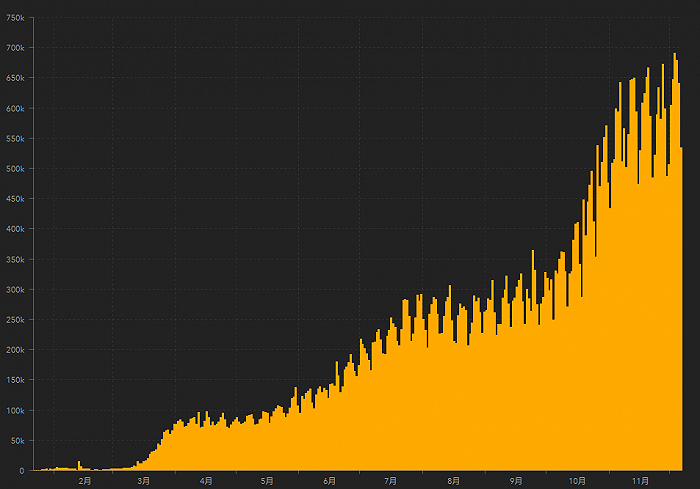Click the 500k y-axis label
This screenshot has width=700, height=489.
[15, 169]
